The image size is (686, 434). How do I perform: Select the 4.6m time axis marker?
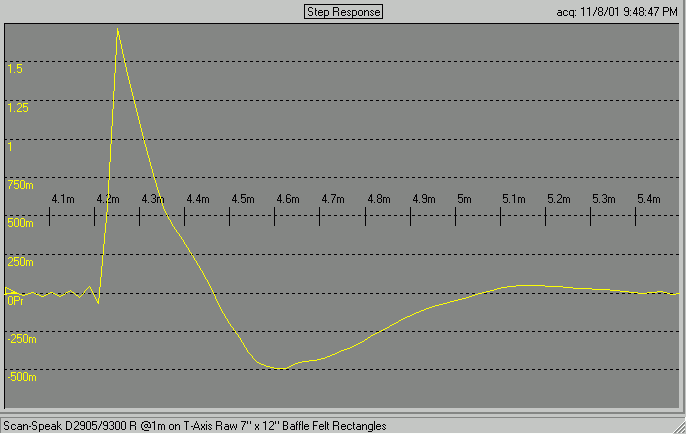(288, 200)
